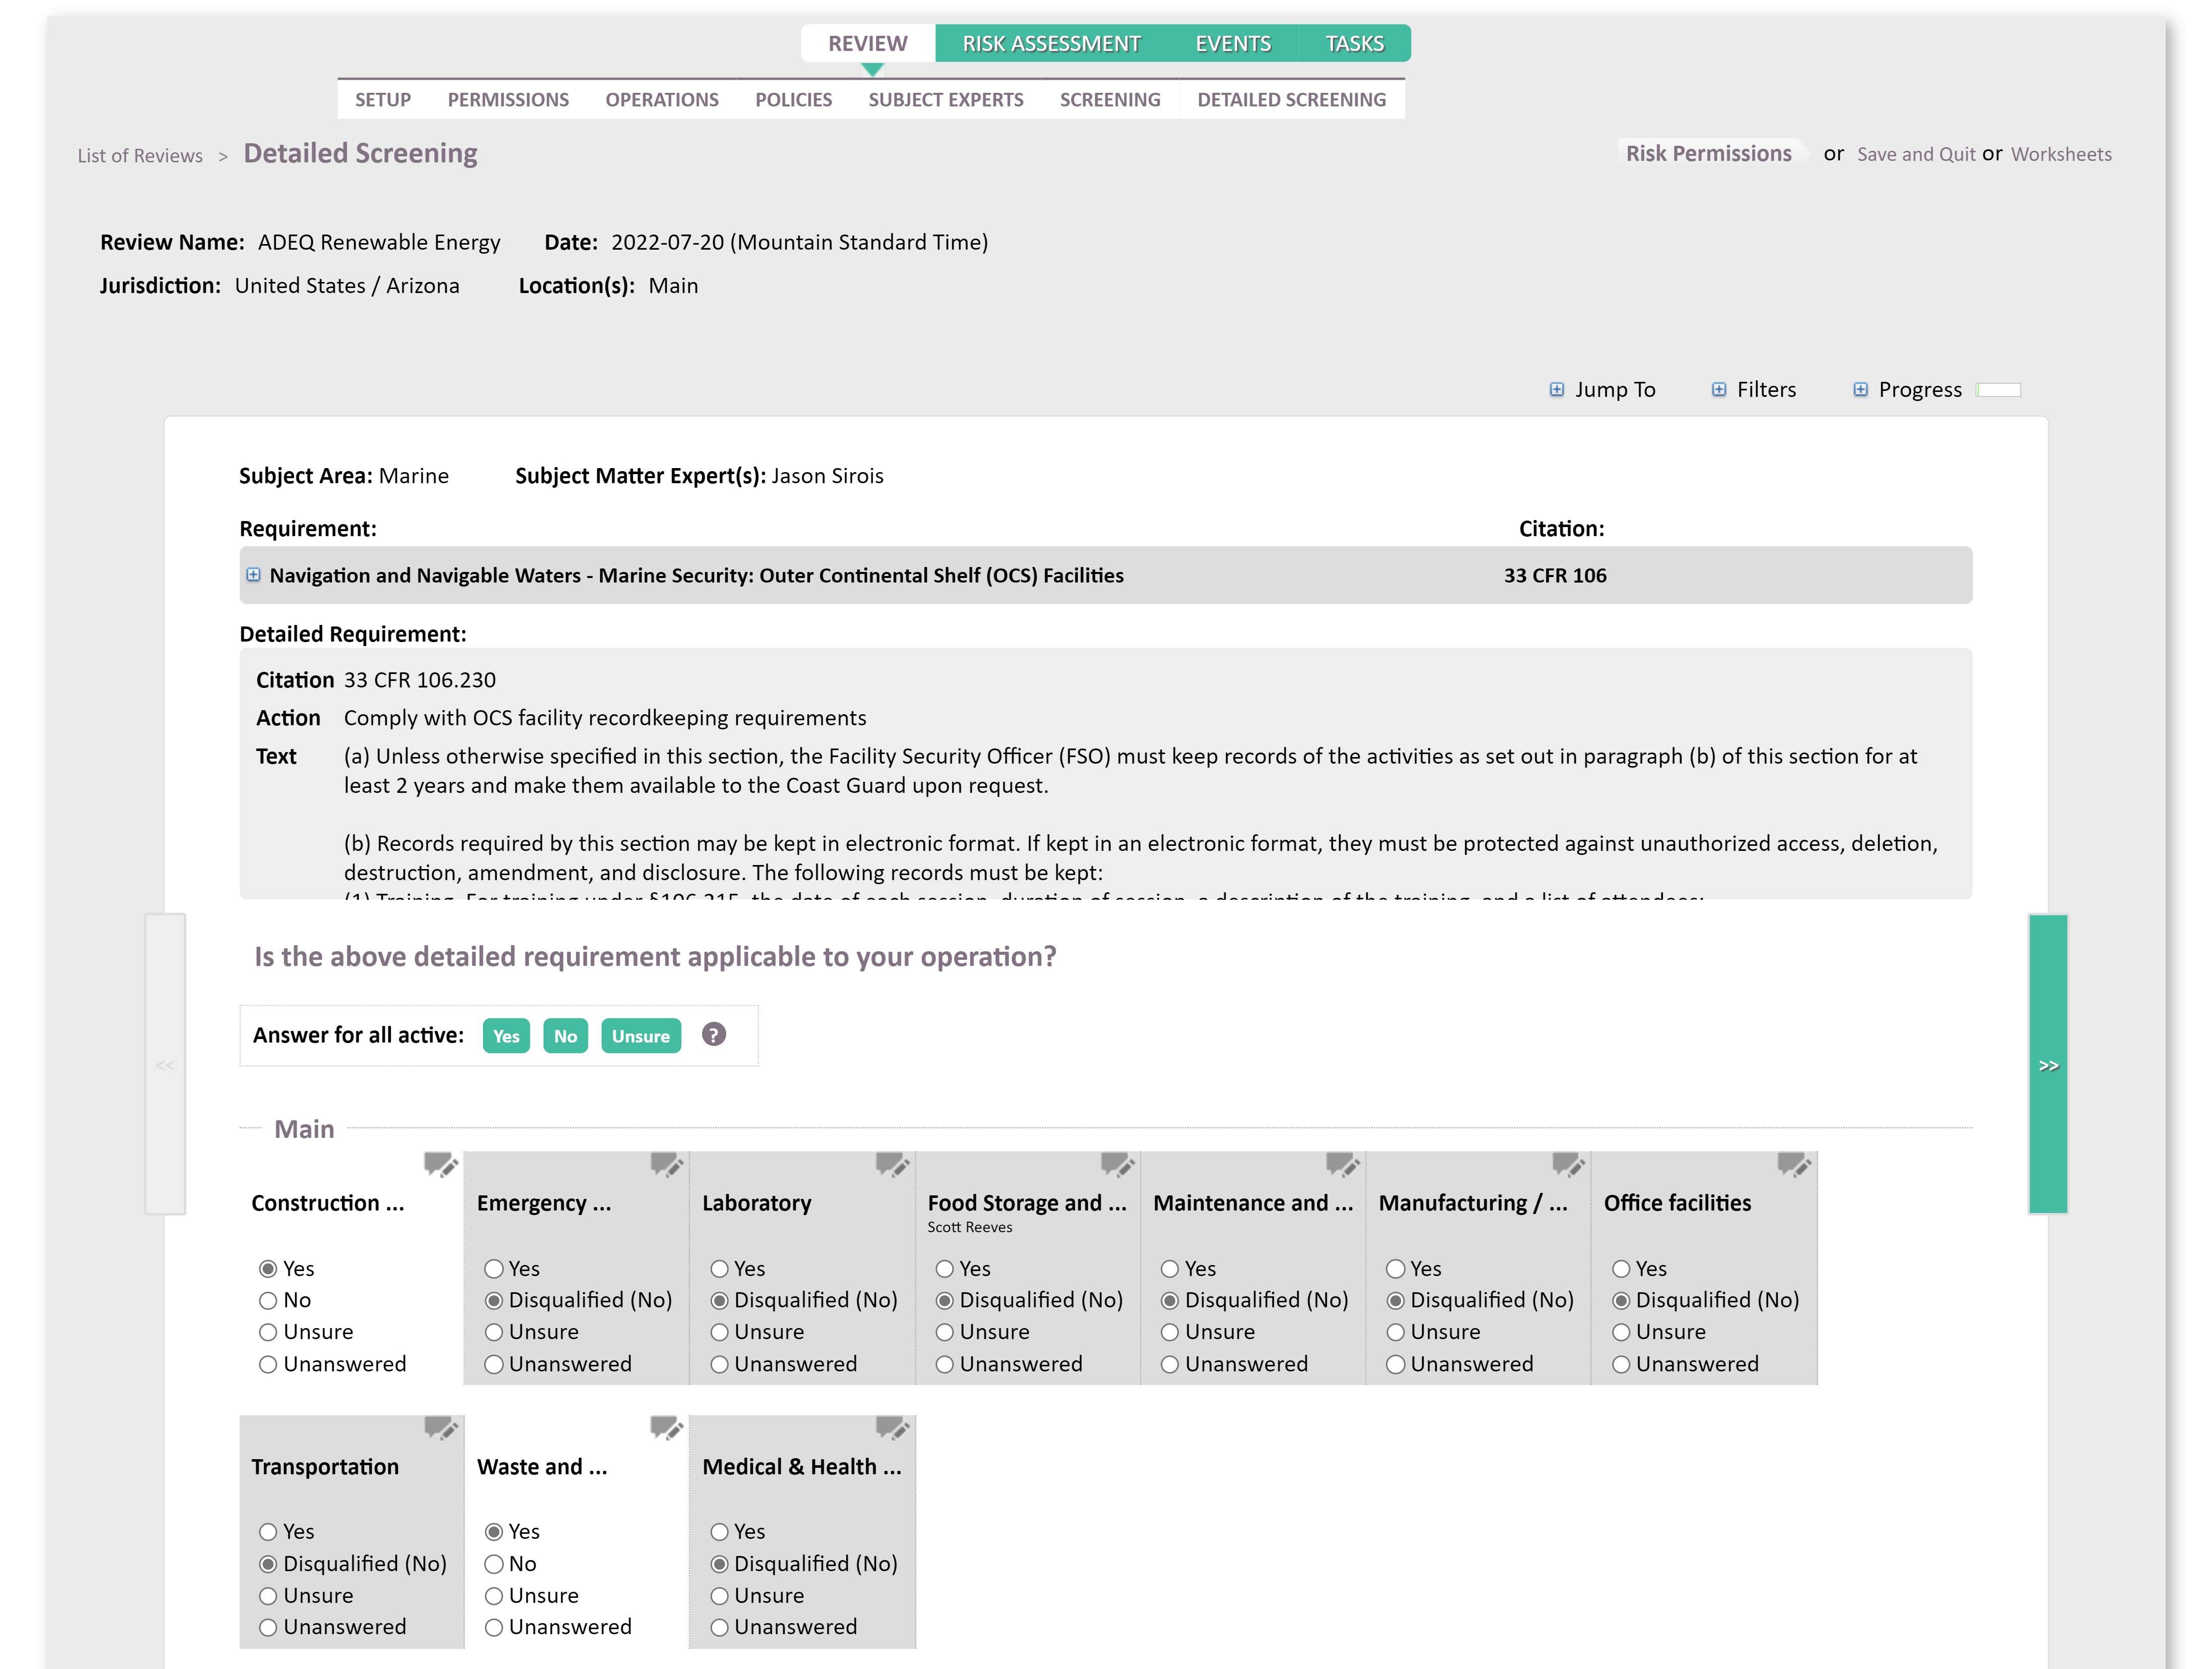Switch to the Risk Assessment tab
Viewport: 2212px width, 1669px height.
pos(1051,43)
